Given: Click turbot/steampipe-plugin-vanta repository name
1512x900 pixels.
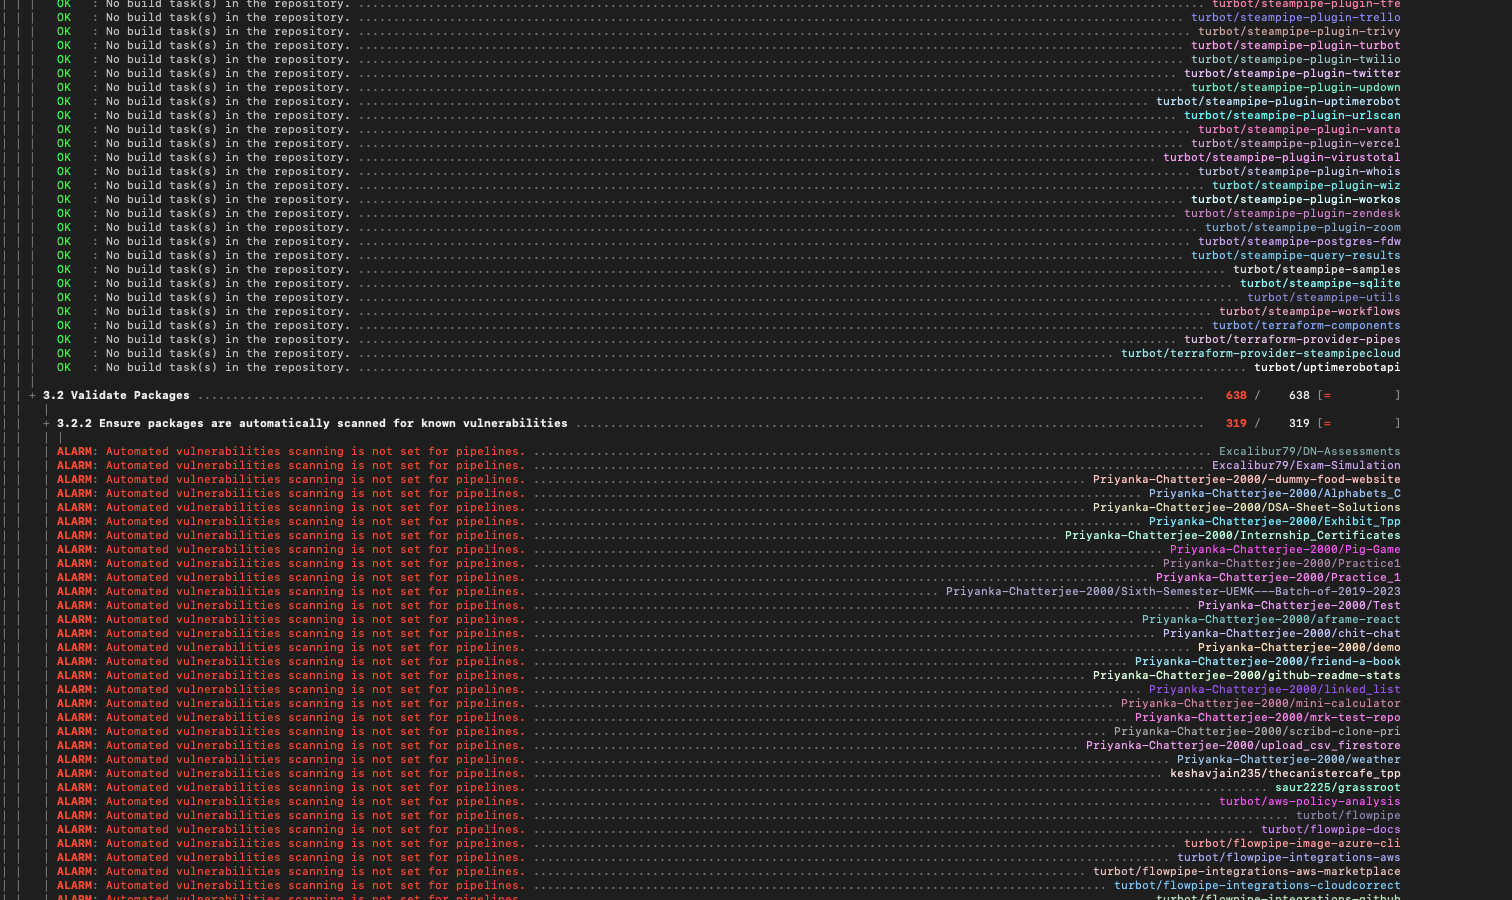Looking at the screenshot, I should pyautogui.click(x=1299, y=130).
